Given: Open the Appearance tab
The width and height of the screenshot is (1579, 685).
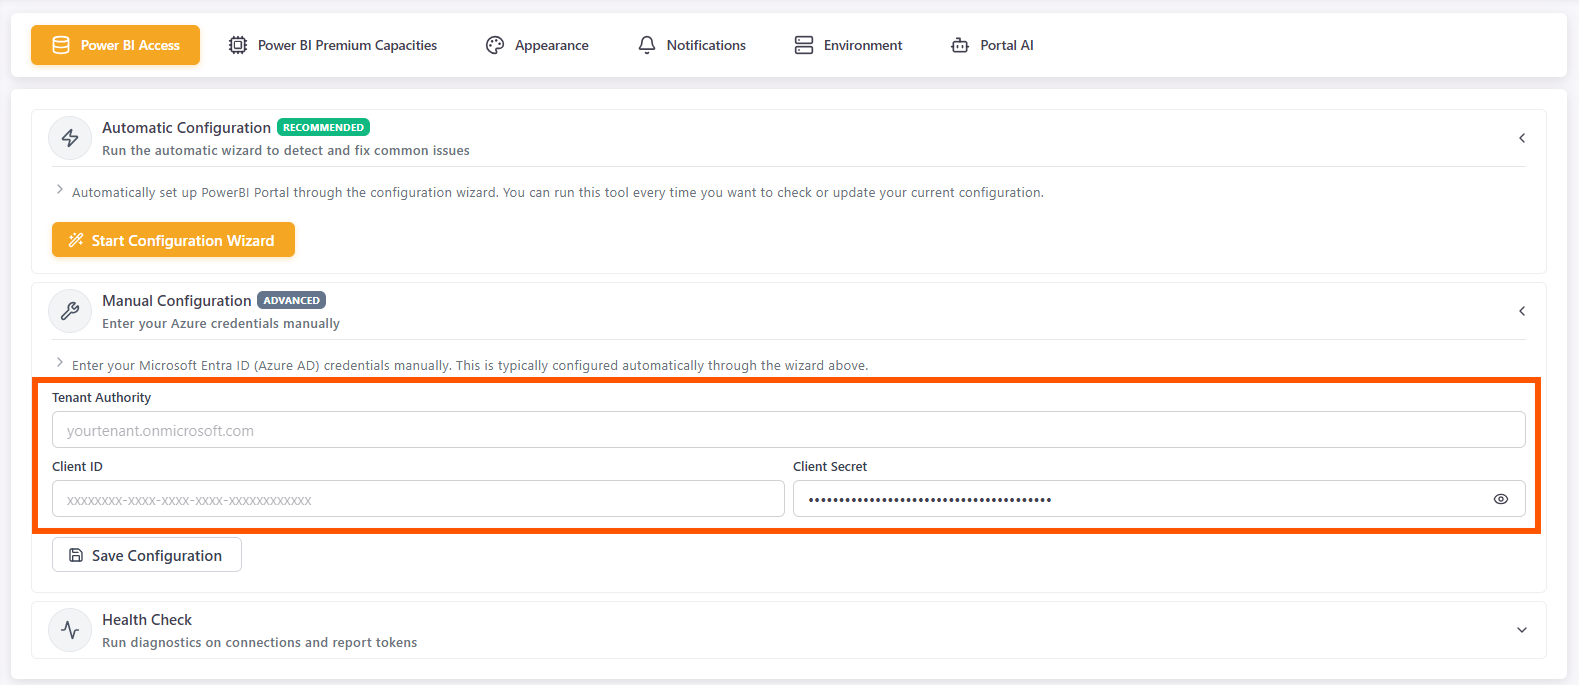Looking at the screenshot, I should (x=551, y=45).
